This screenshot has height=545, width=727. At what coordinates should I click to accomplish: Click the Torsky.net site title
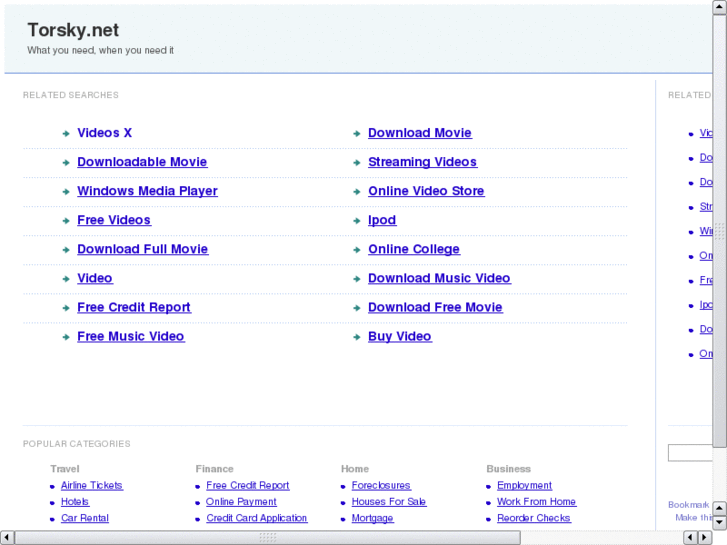[x=73, y=30]
